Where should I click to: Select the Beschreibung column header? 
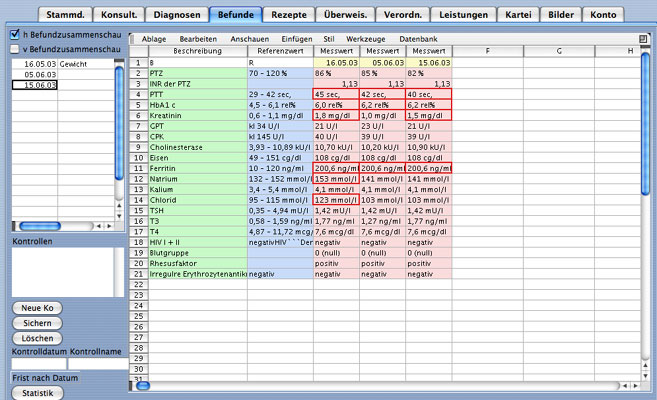(x=198, y=51)
